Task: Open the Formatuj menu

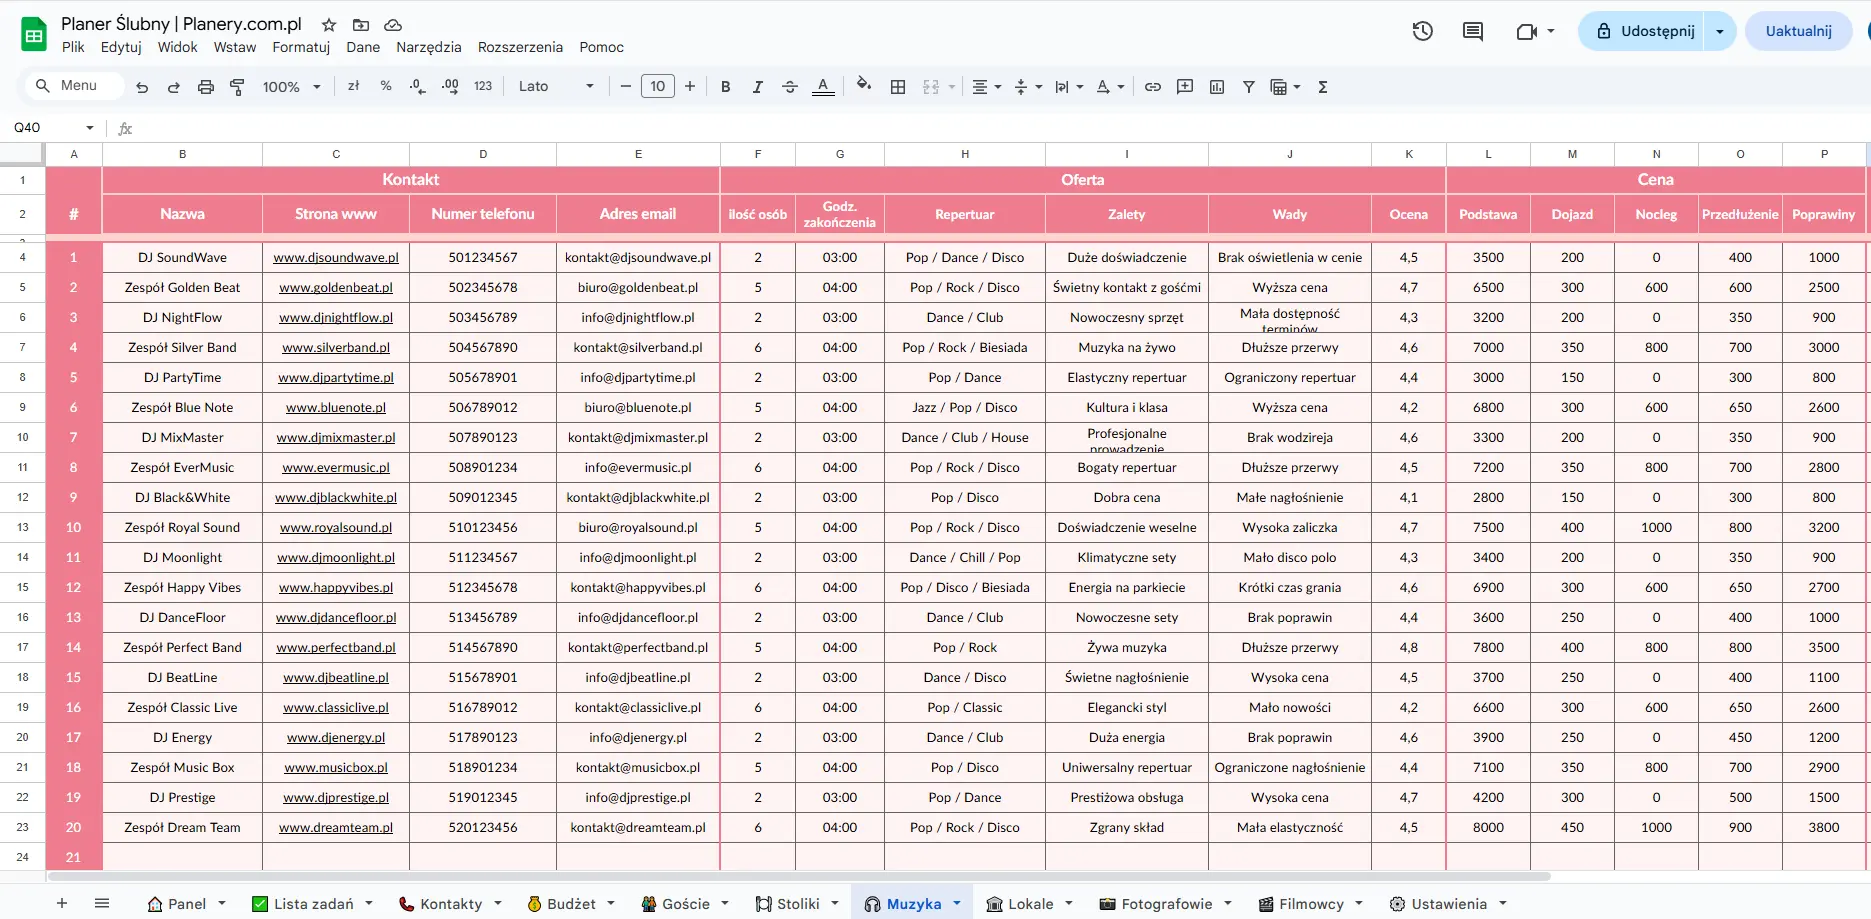Action: pyautogui.click(x=301, y=47)
